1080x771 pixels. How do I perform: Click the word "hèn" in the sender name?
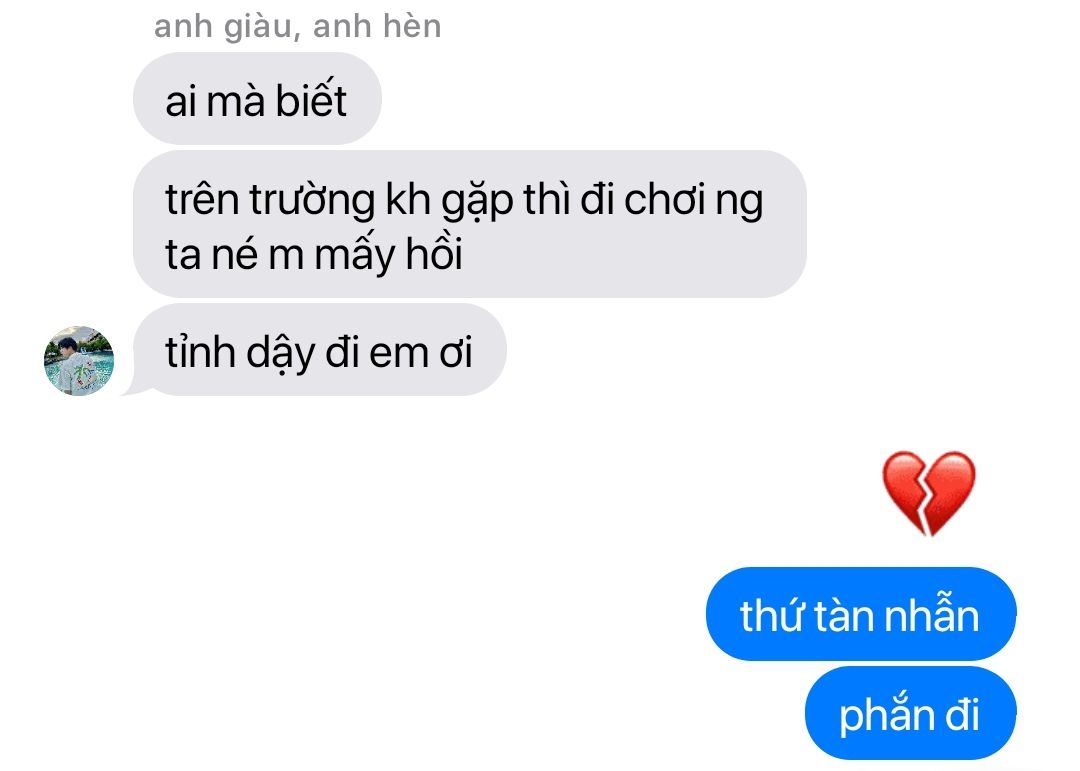(x=412, y=26)
